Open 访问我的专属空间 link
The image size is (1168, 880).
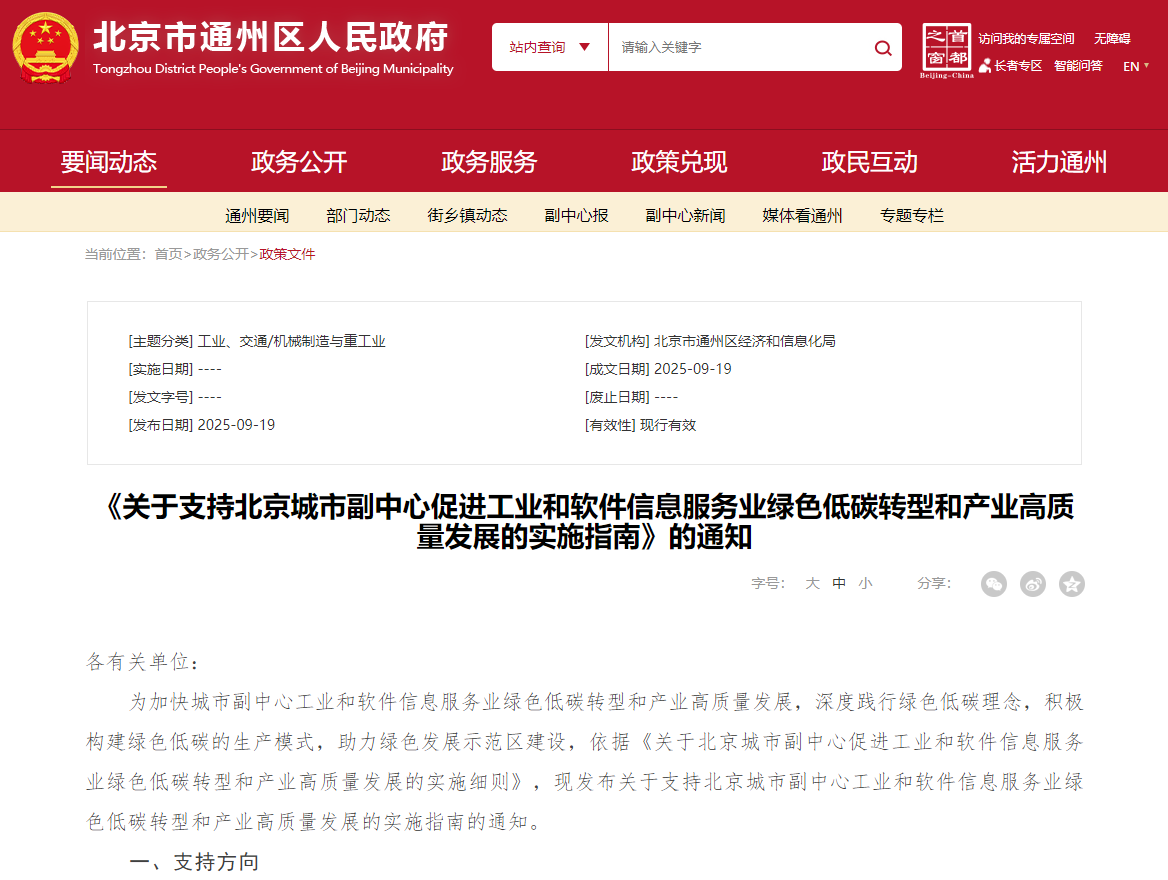[x=1026, y=39]
